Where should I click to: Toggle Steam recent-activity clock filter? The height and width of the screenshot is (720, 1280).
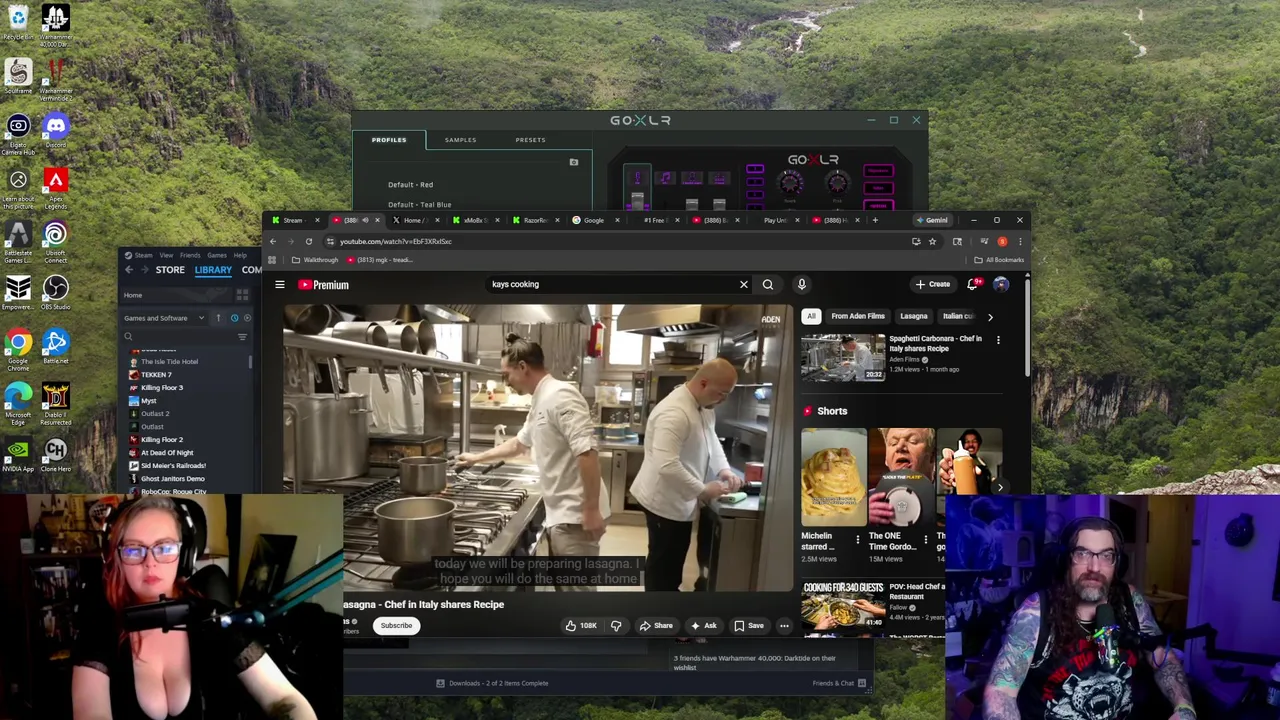pyautogui.click(x=234, y=318)
